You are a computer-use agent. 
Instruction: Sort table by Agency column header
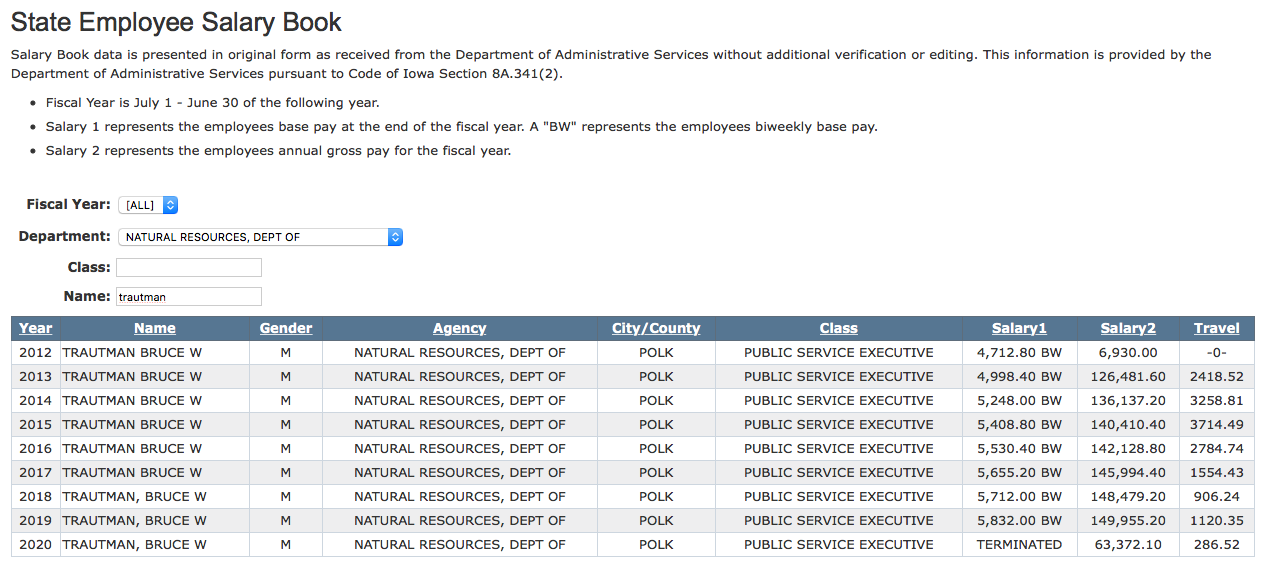460,328
